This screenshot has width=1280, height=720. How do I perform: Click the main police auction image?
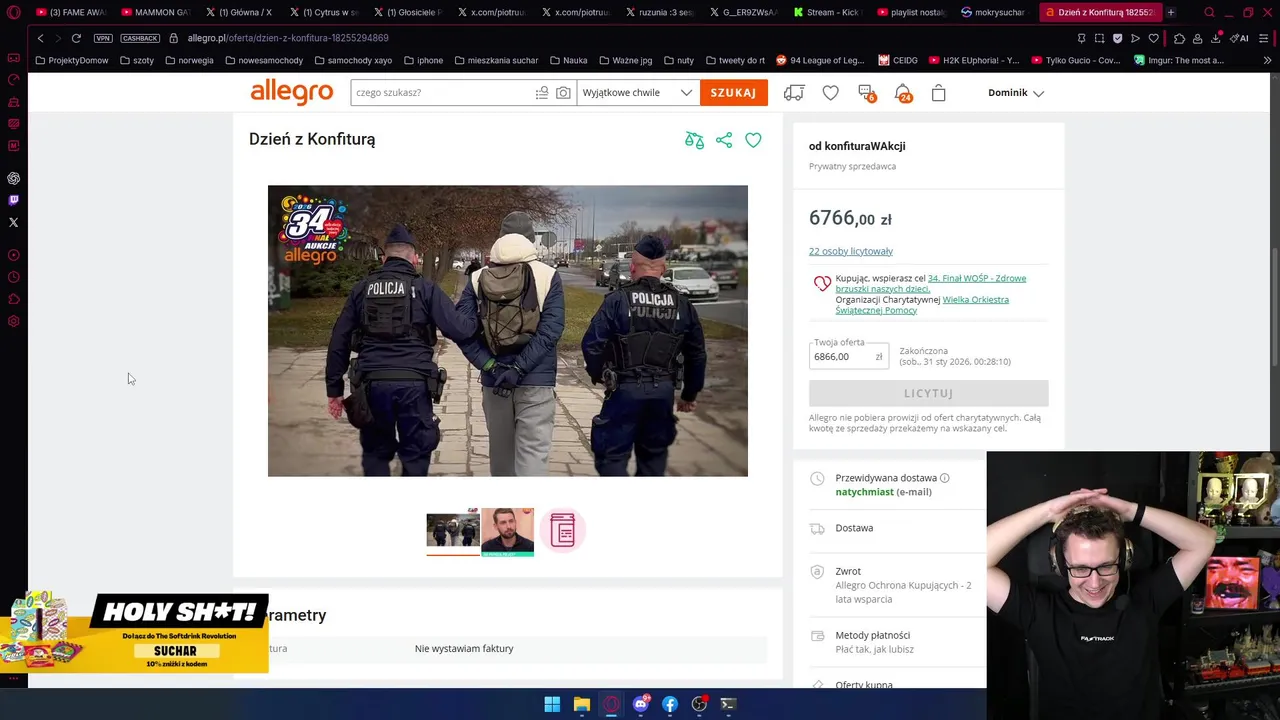[507, 331]
